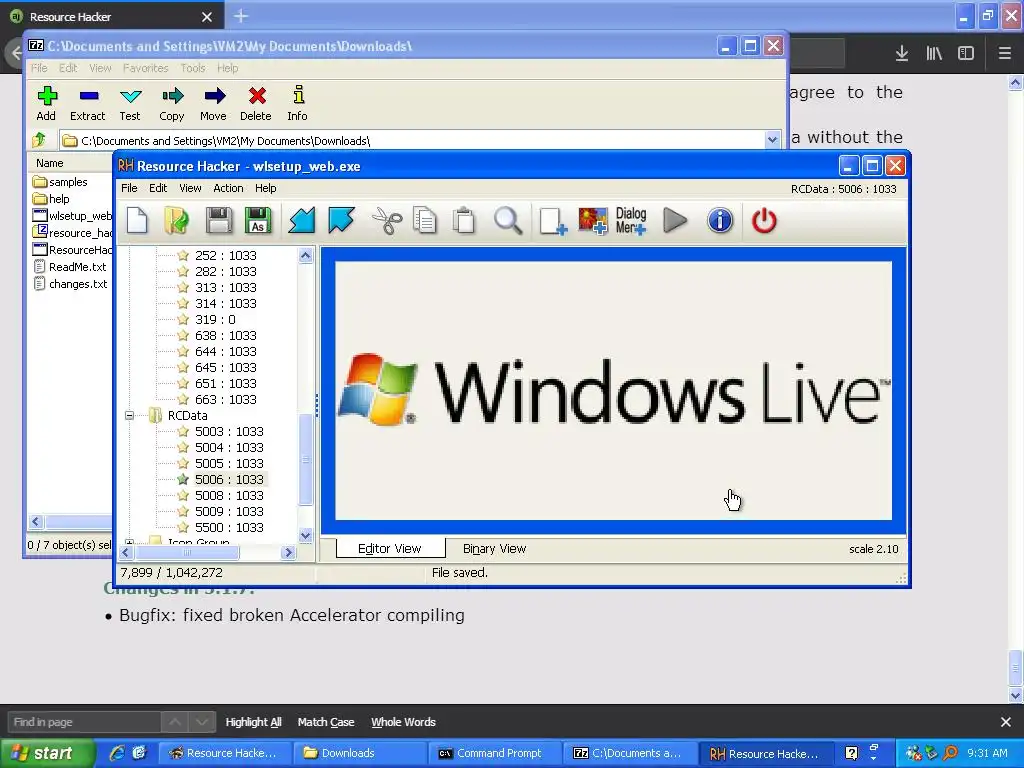Open the blue info icon in Resource Hacker
The image size is (1024, 768).
720,221
